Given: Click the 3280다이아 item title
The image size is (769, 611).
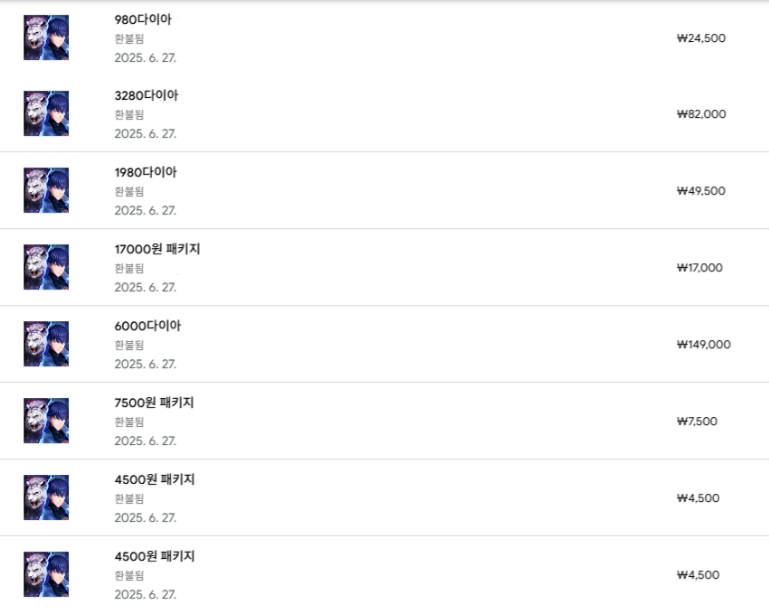Looking at the screenshot, I should coord(146,96).
